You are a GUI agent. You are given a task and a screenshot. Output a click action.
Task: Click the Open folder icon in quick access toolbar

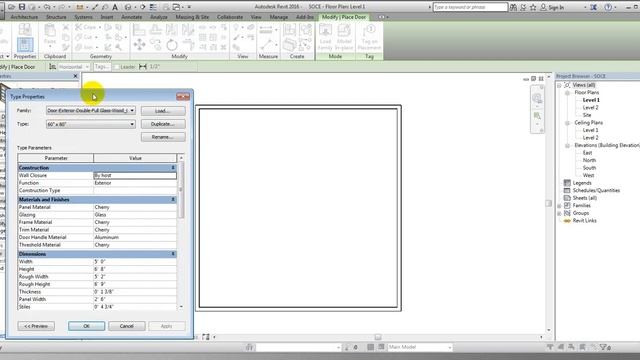(x=11, y=7)
